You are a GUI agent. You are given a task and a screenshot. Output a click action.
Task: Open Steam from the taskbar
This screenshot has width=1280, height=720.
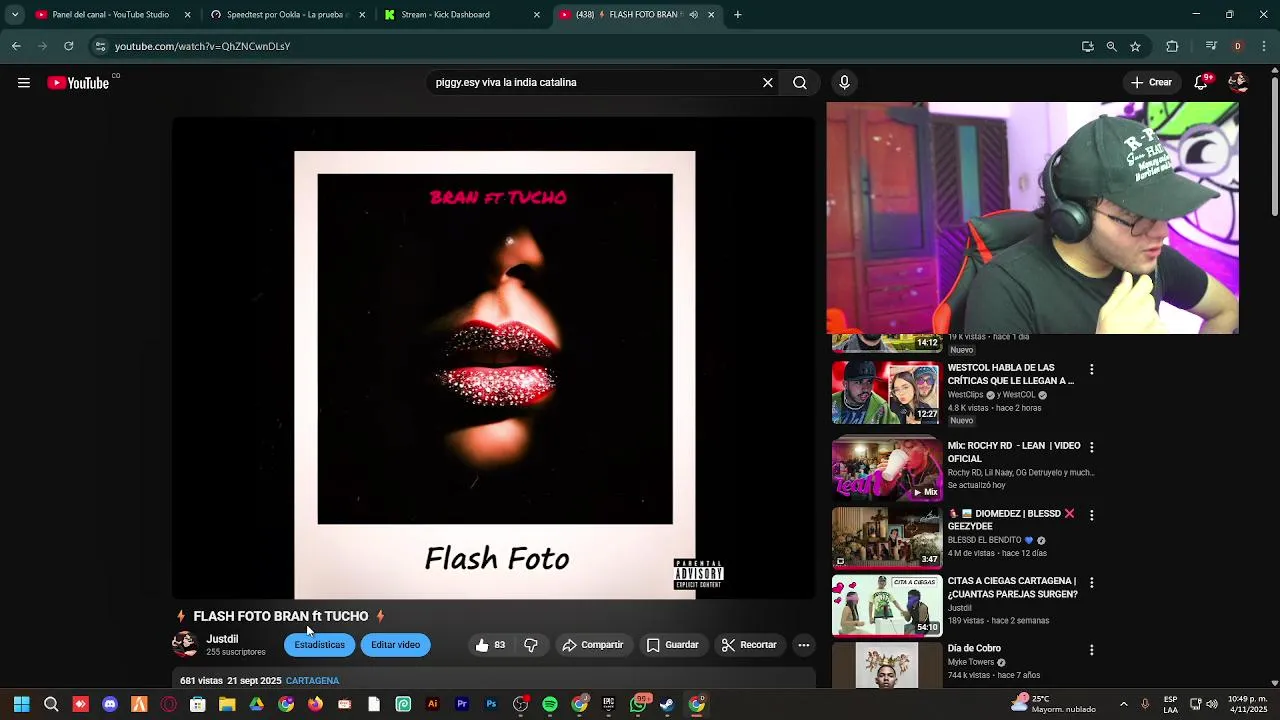(667, 704)
